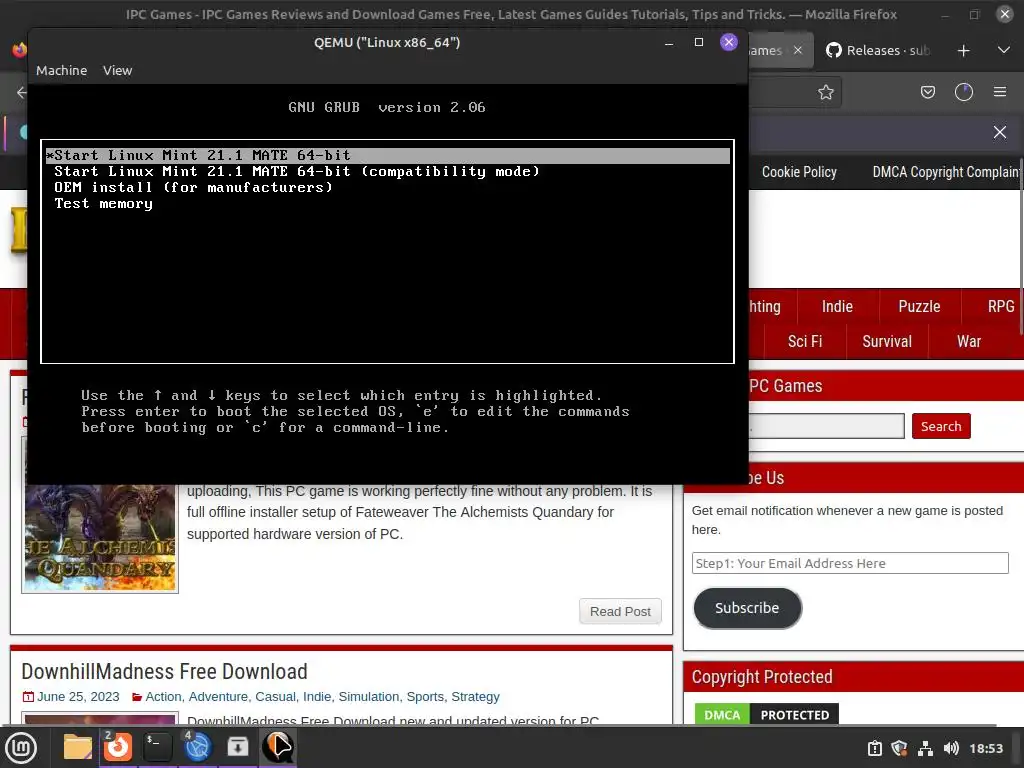Select the compatibility mode boot entry
This screenshot has height=768, width=1024.
(388, 172)
